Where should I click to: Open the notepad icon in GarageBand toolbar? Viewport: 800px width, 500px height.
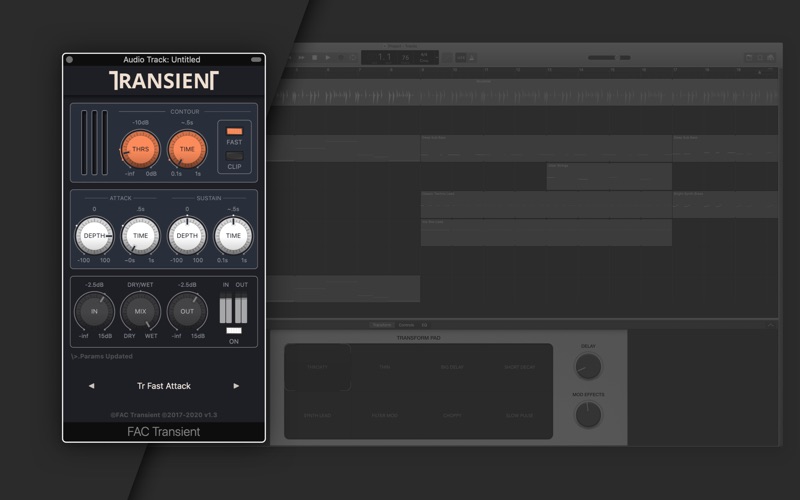tap(749, 58)
